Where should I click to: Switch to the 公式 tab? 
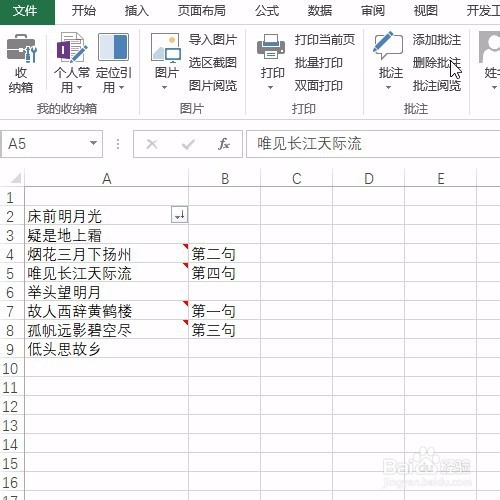tap(267, 11)
